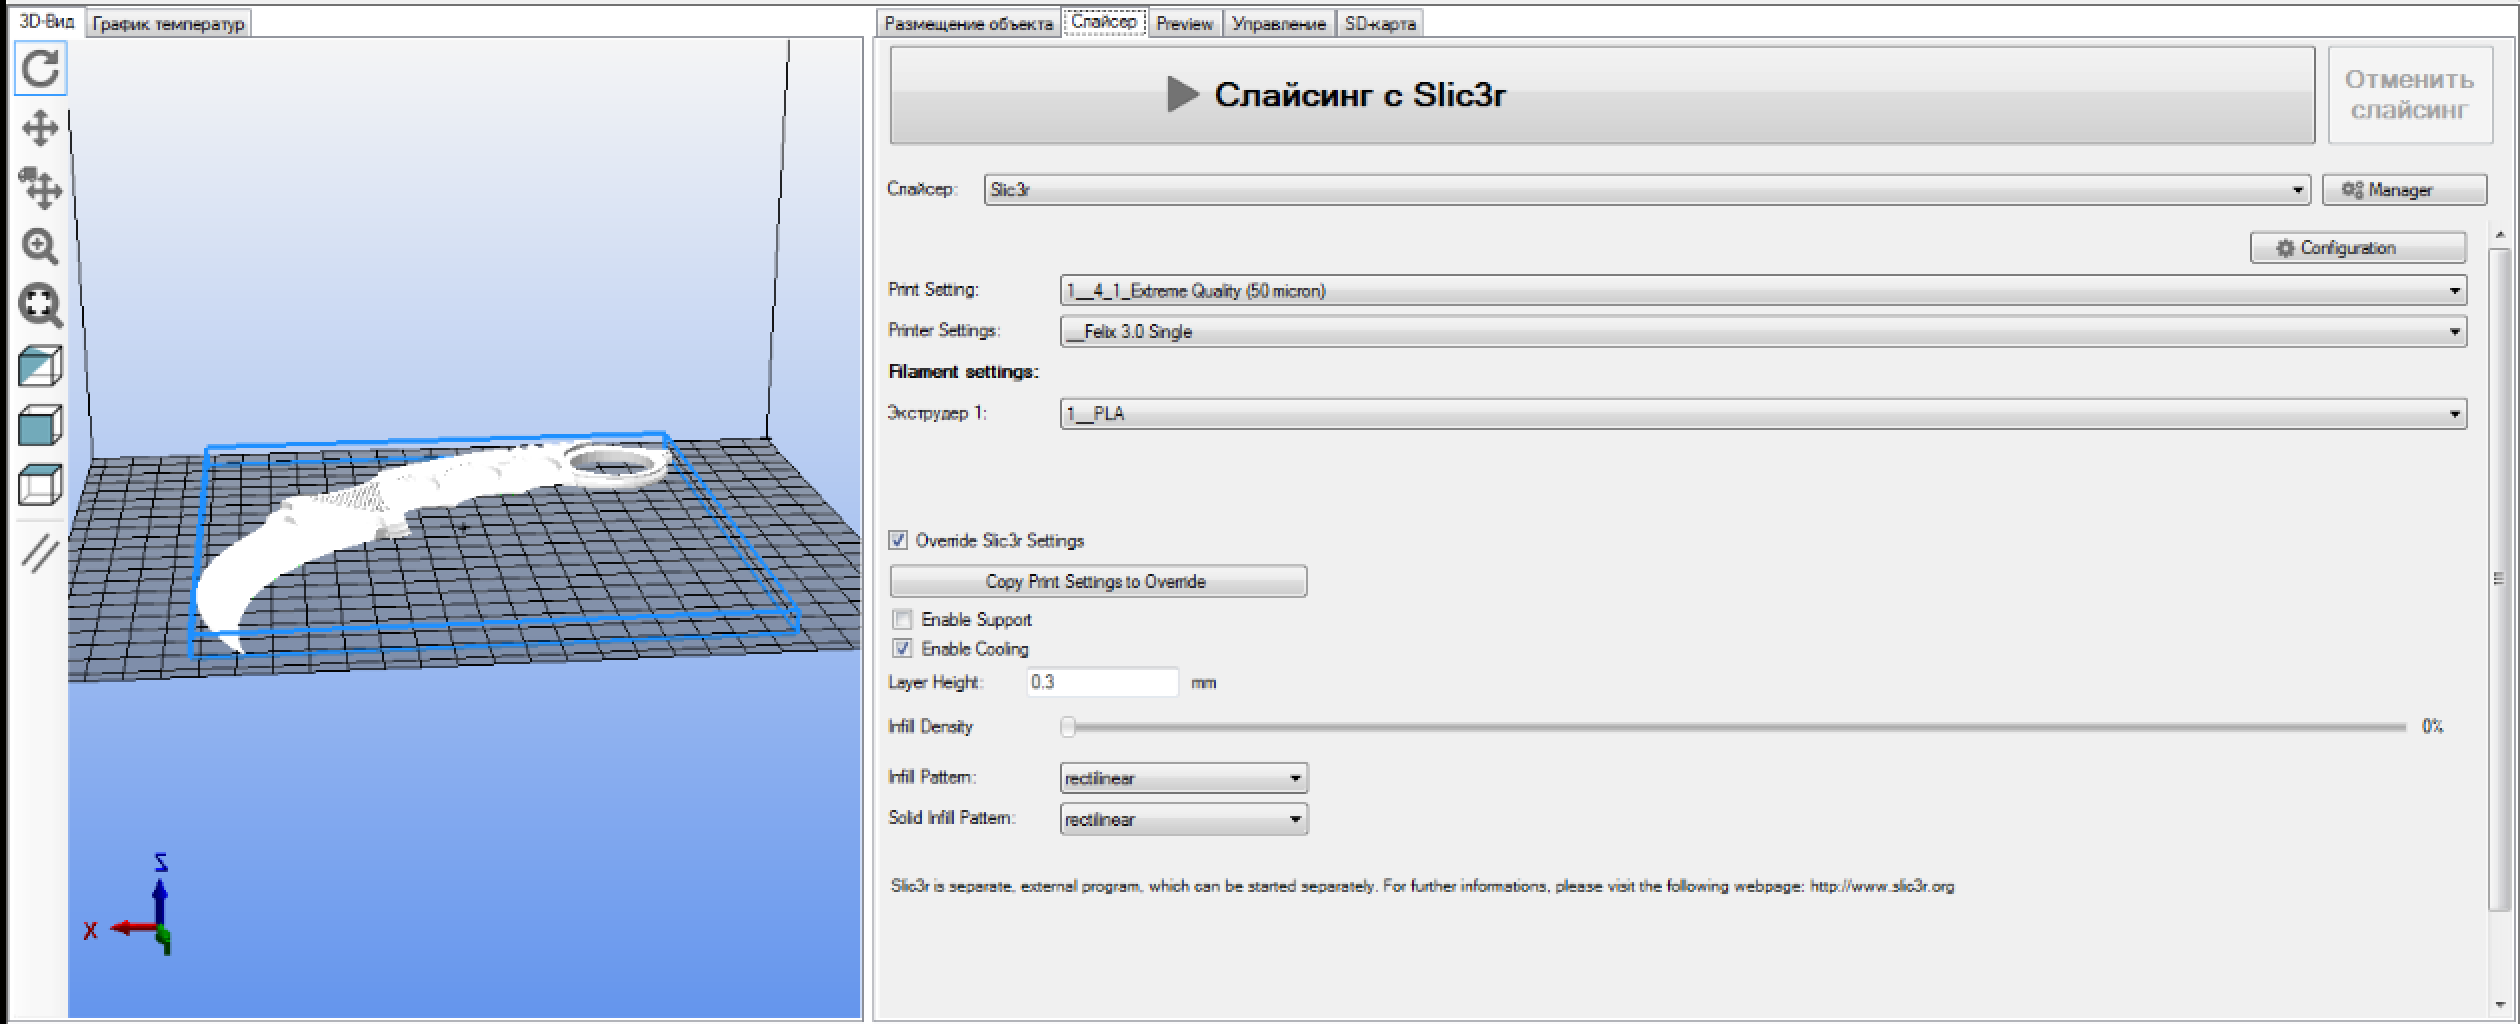Click the Infill Density slider handle
The width and height of the screenshot is (2520, 1024).
click(x=1068, y=727)
